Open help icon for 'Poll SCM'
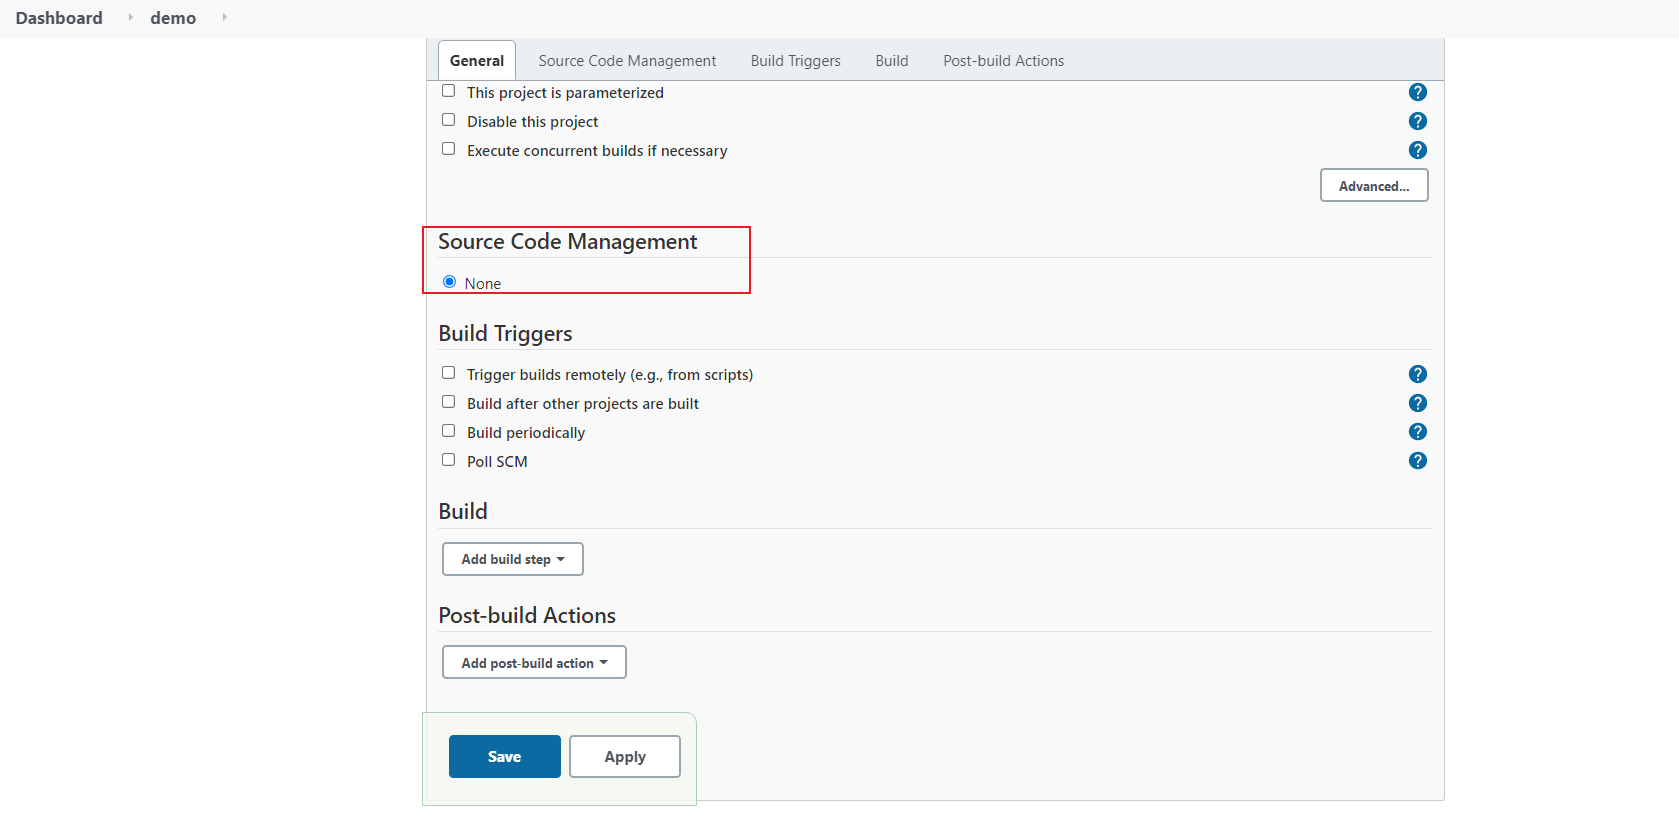This screenshot has width=1679, height=815. 1417,461
